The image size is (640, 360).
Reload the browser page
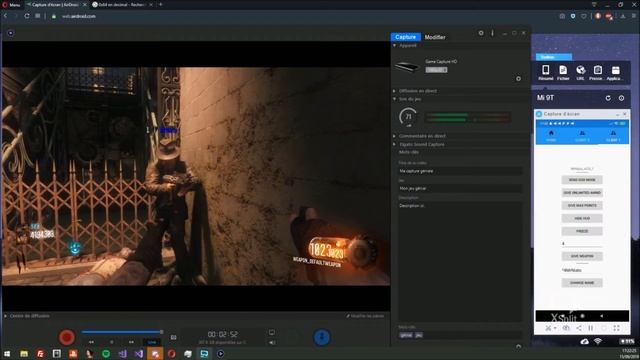27,16
